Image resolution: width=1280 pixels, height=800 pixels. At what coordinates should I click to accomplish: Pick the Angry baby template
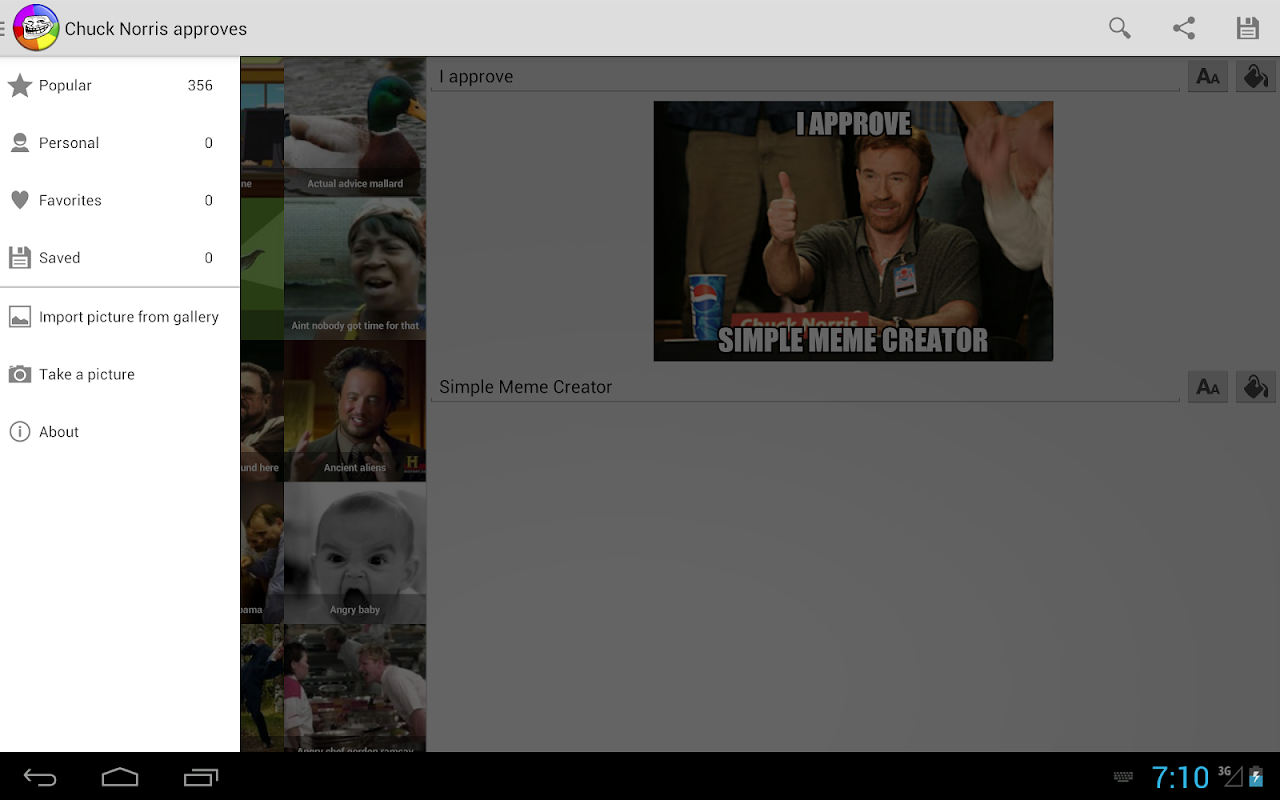[355, 553]
